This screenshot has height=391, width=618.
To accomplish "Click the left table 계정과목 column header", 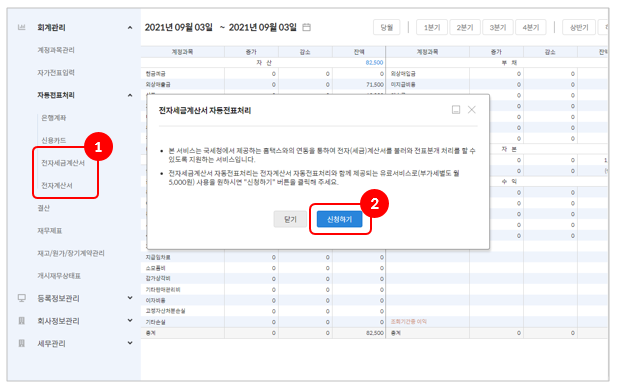I will pyautogui.click(x=182, y=52).
